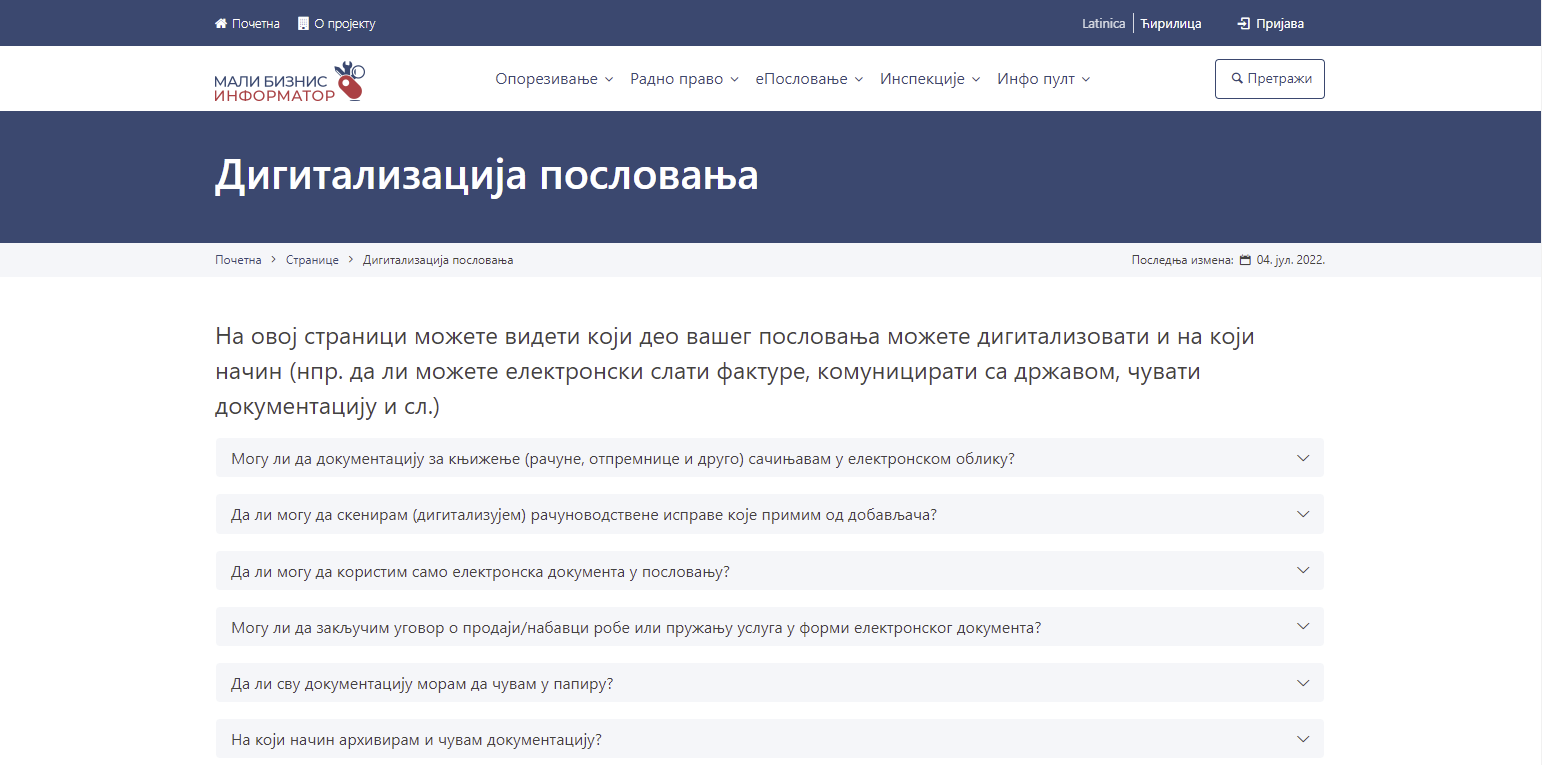Click the login icon beside Пријава
Screen dimensions: 1542x765
[1243, 23]
